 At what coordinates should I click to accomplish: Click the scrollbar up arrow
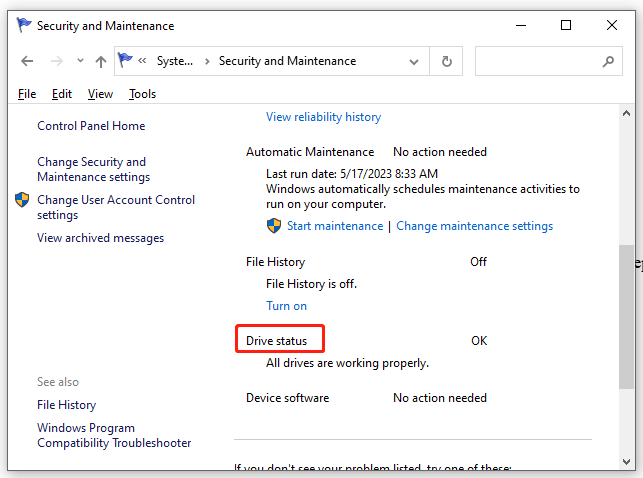(626, 114)
